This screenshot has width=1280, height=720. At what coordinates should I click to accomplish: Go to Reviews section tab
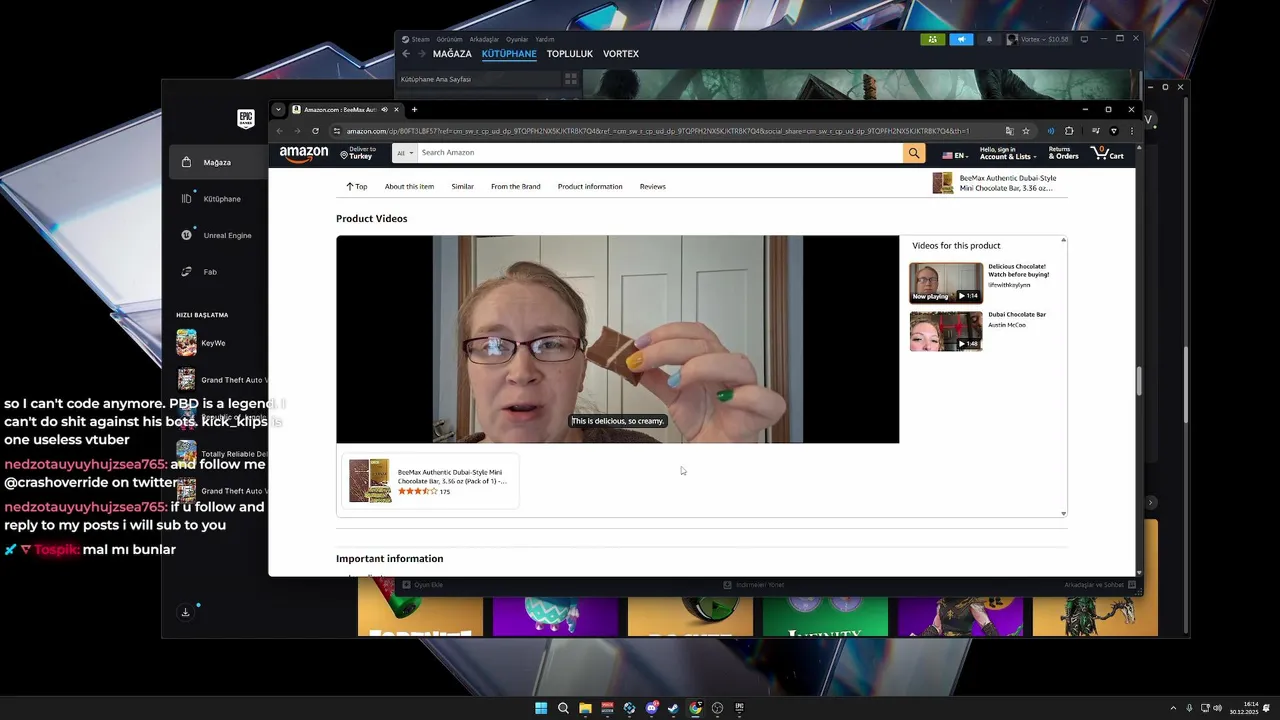tap(653, 187)
